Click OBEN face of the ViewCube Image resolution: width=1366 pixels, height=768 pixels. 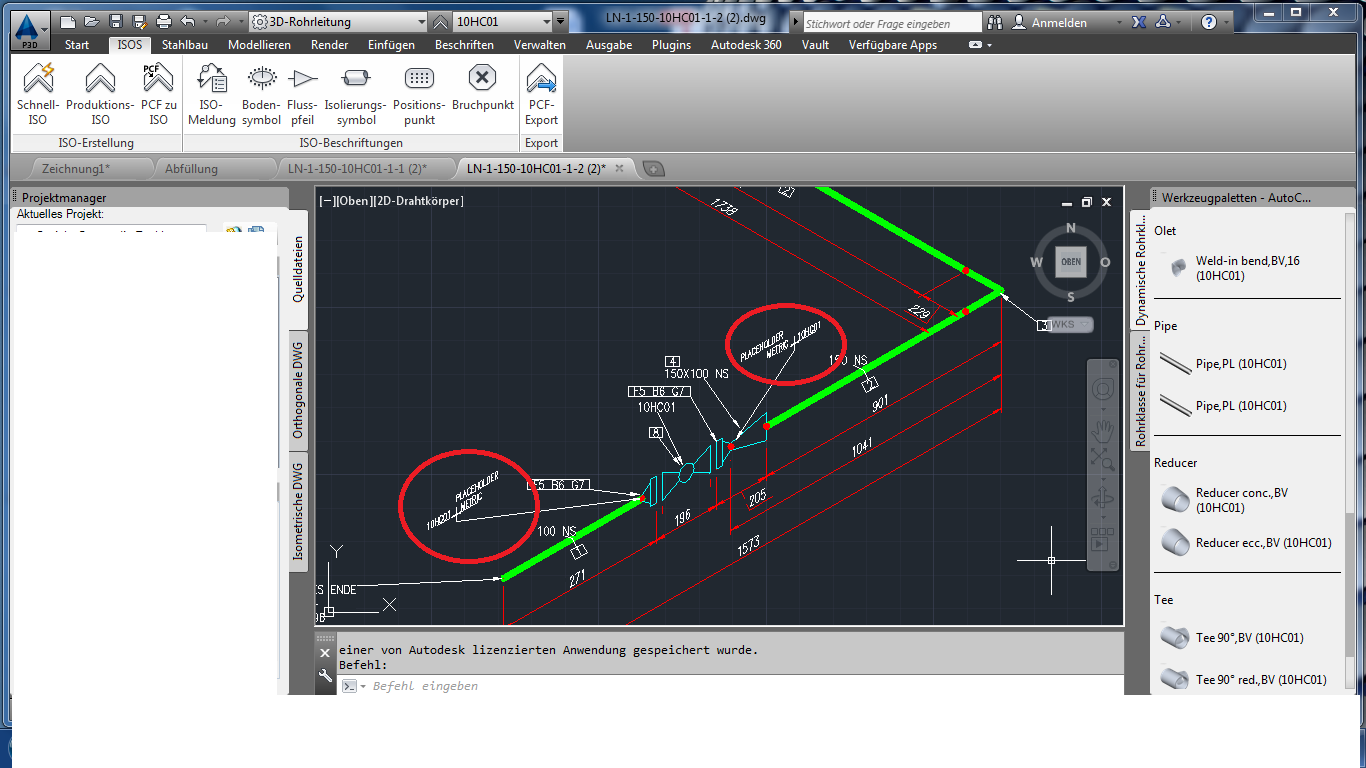1071,263
